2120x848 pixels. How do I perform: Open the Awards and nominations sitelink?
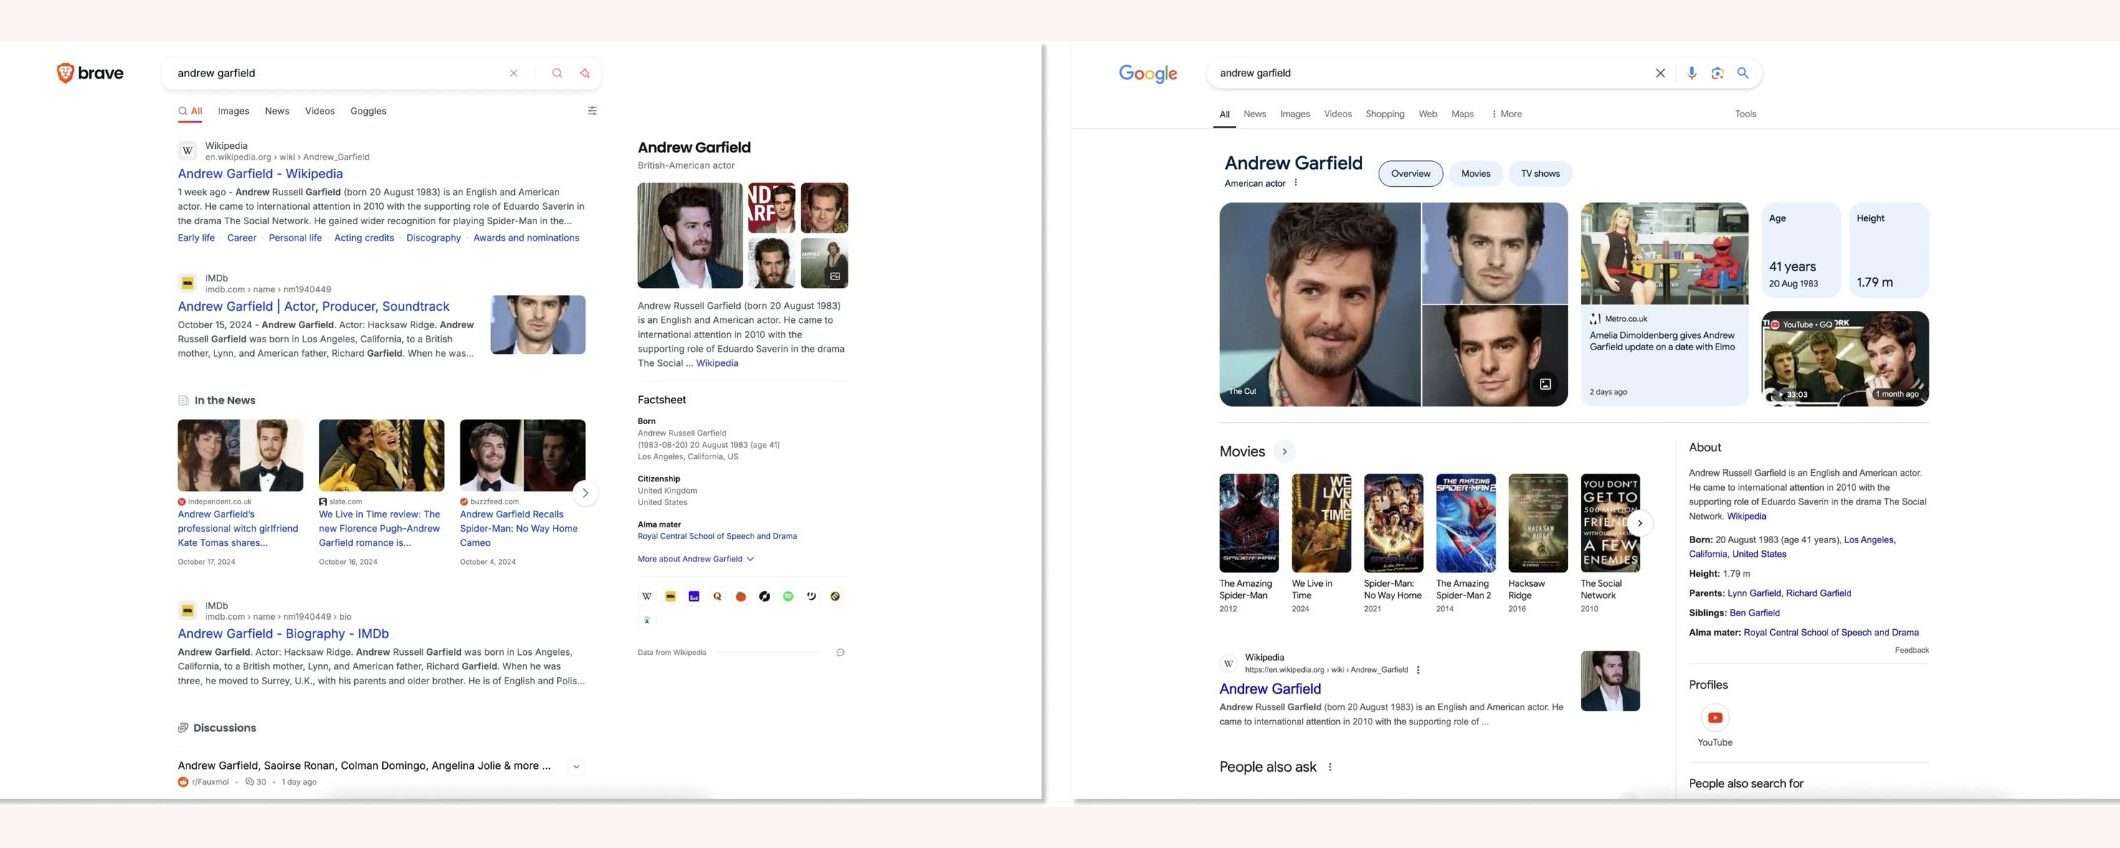(526, 238)
